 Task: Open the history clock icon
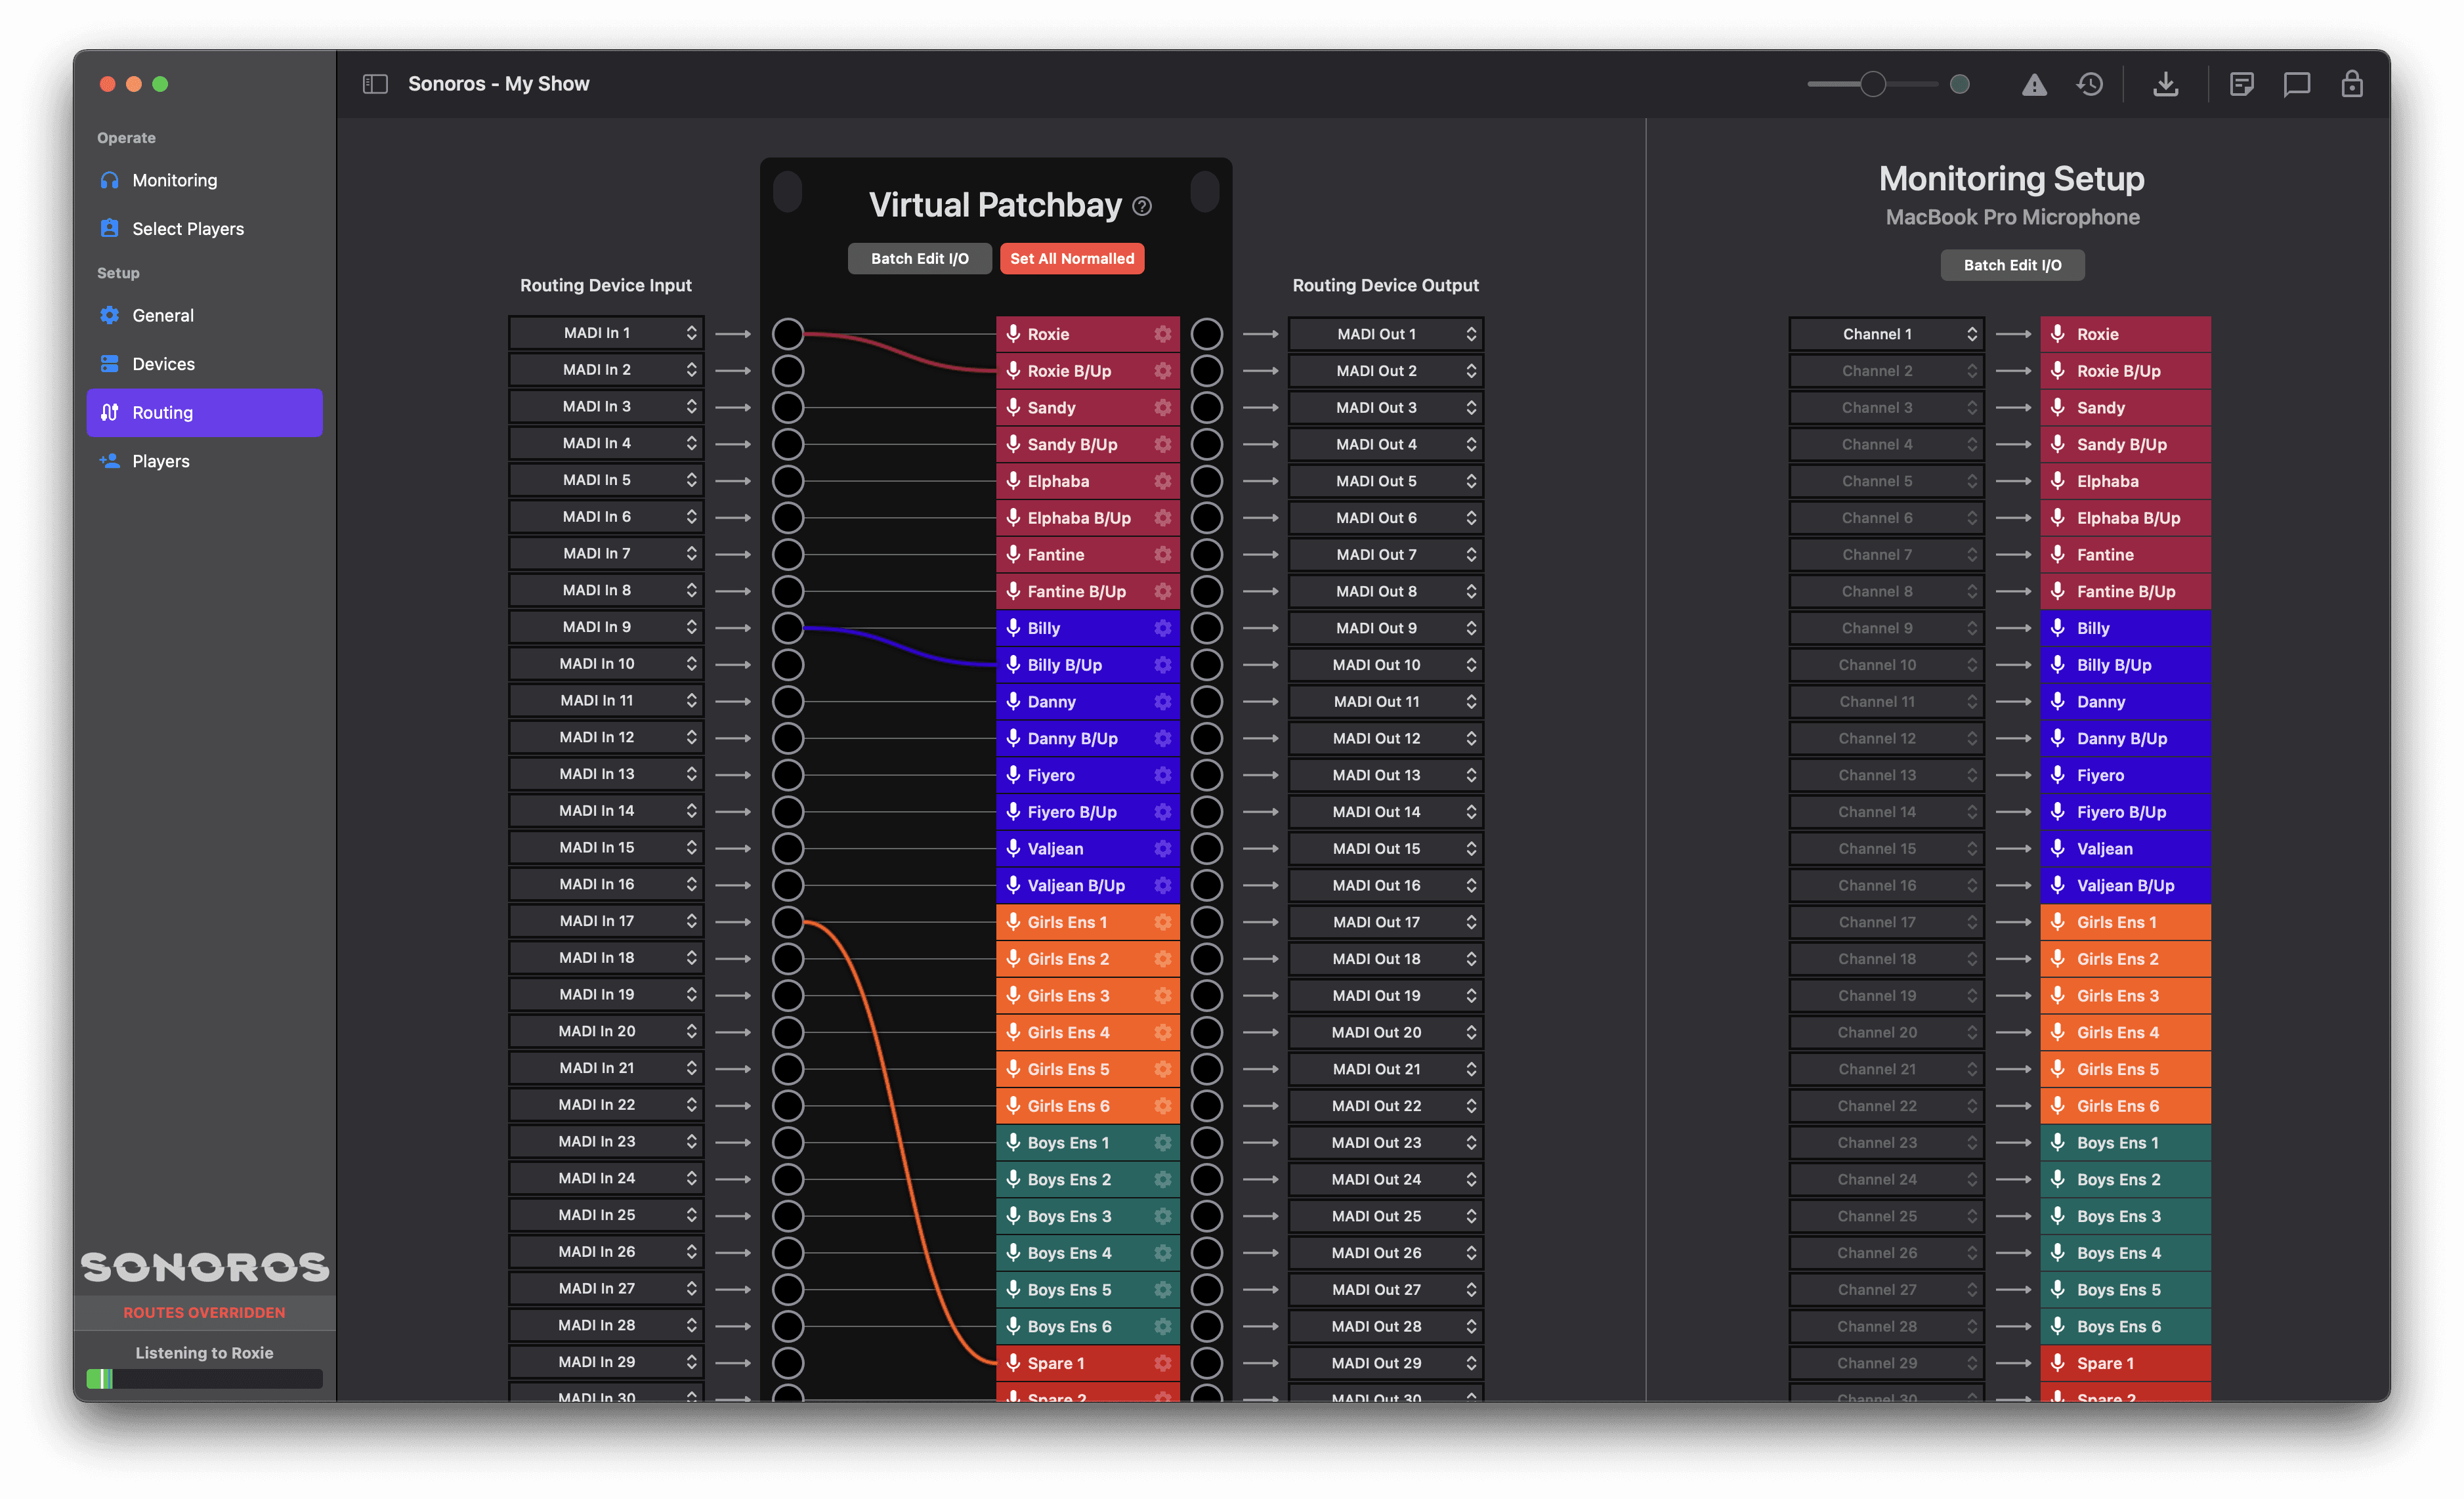(2089, 85)
